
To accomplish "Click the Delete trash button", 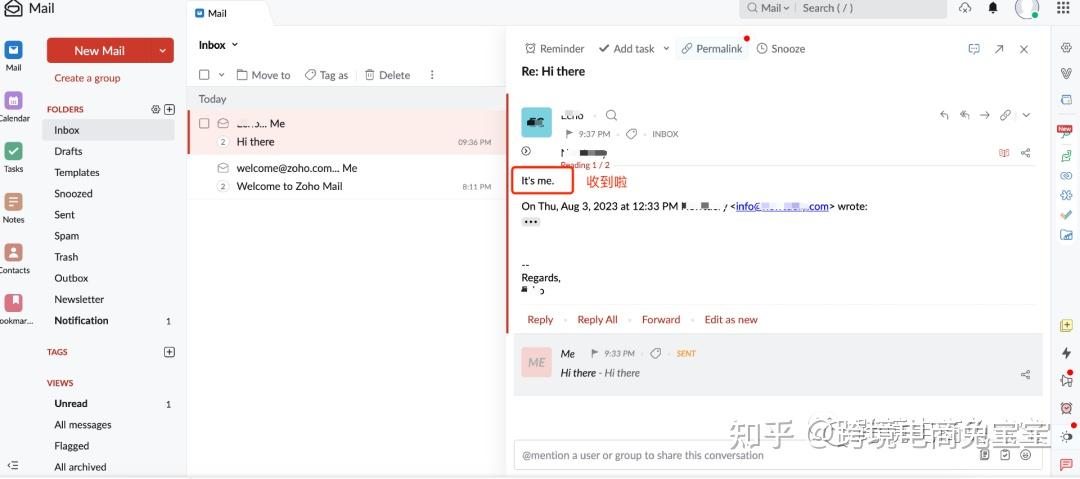I will [387, 75].
